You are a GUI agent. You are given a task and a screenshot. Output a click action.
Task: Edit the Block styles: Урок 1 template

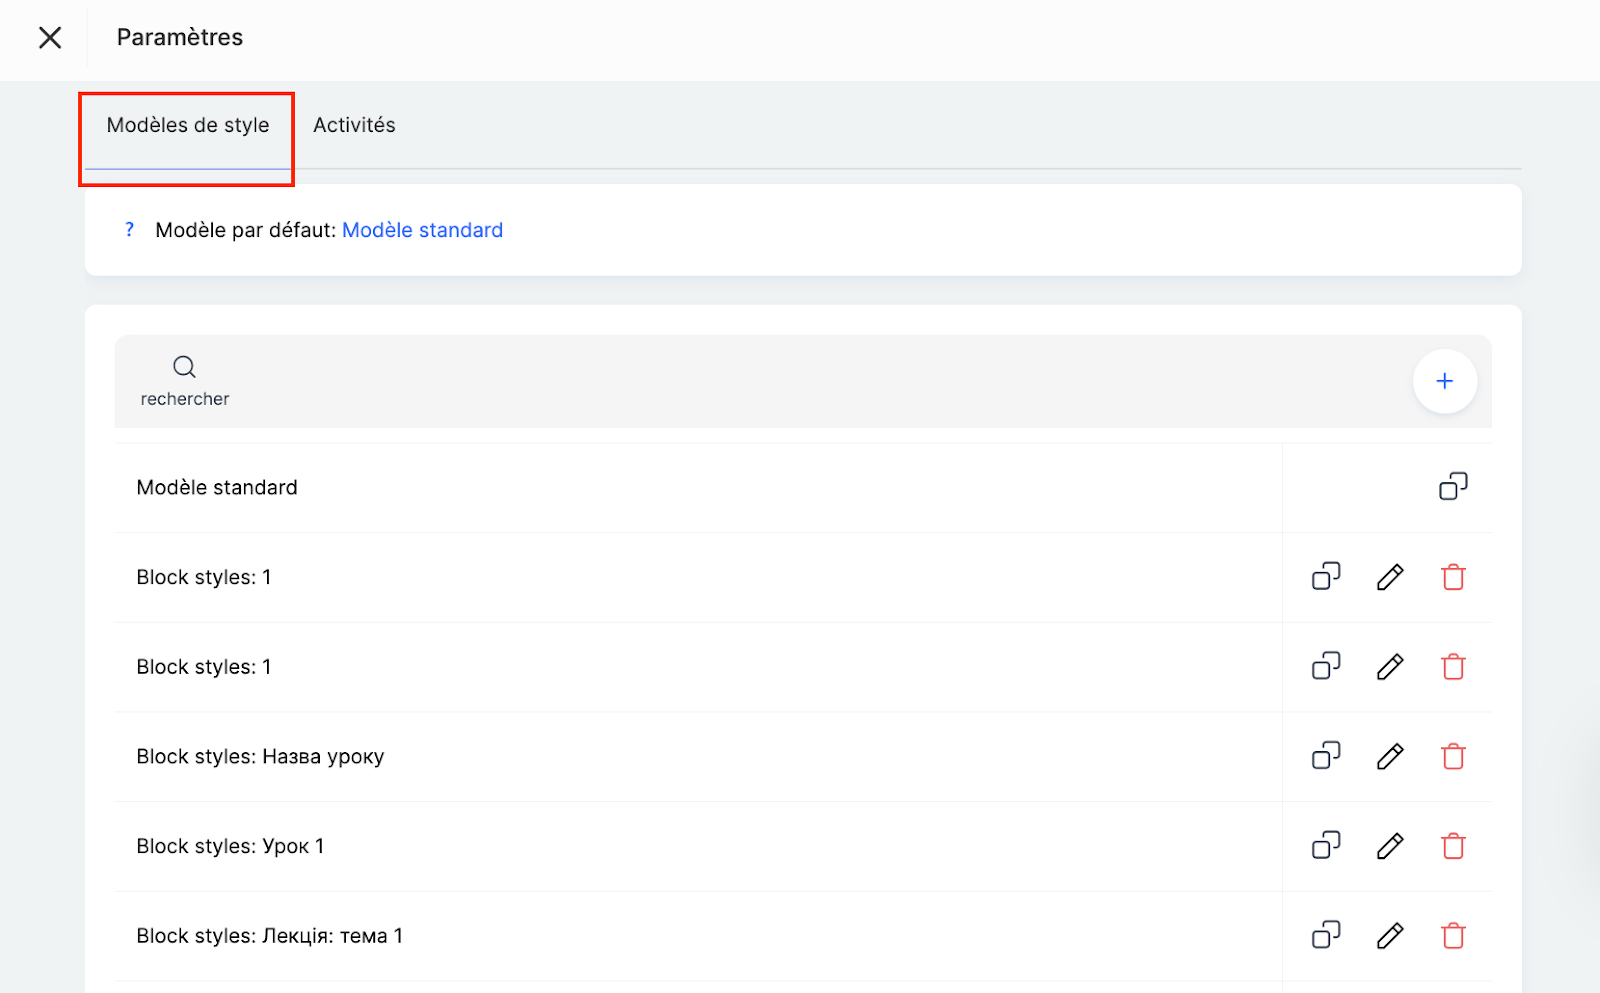point(1390,846)
